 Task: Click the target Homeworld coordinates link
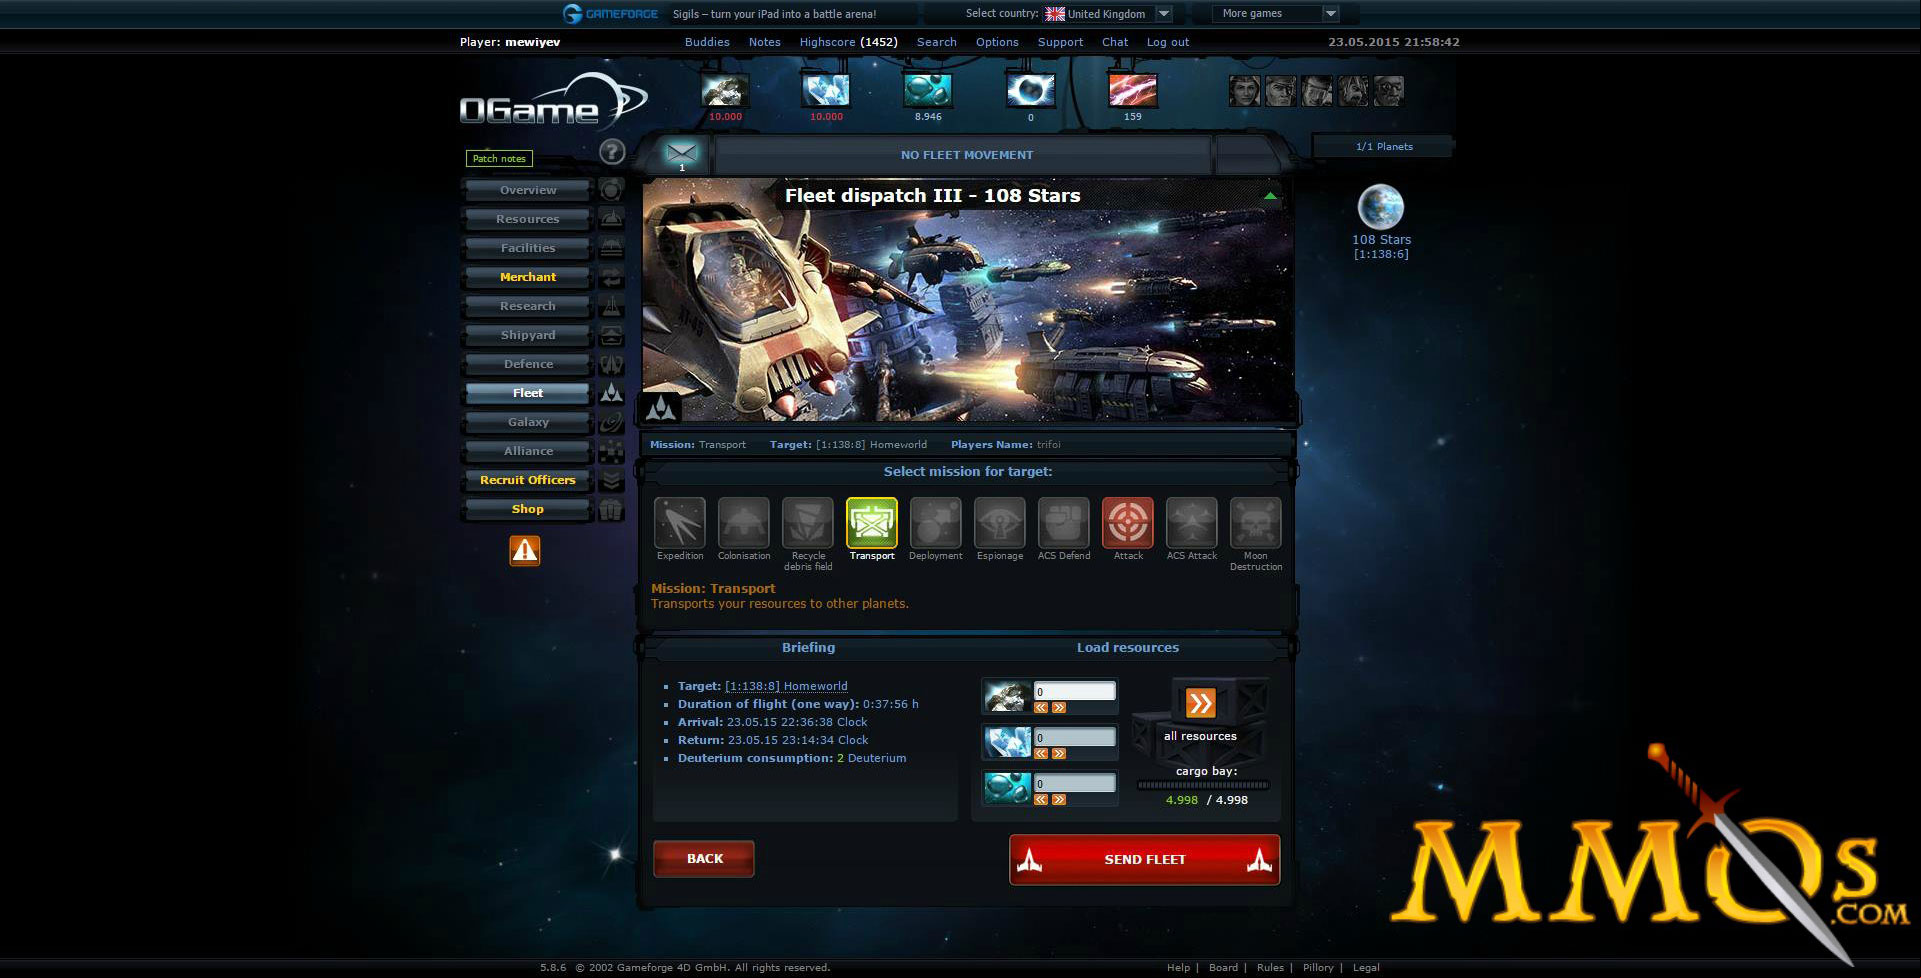(786, 686)
